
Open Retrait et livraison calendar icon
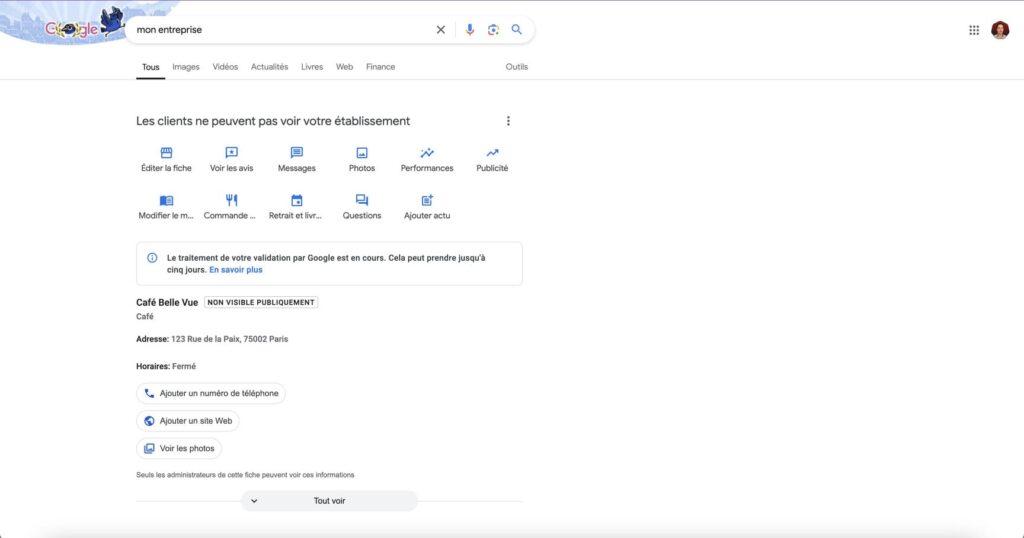[296, 200]
